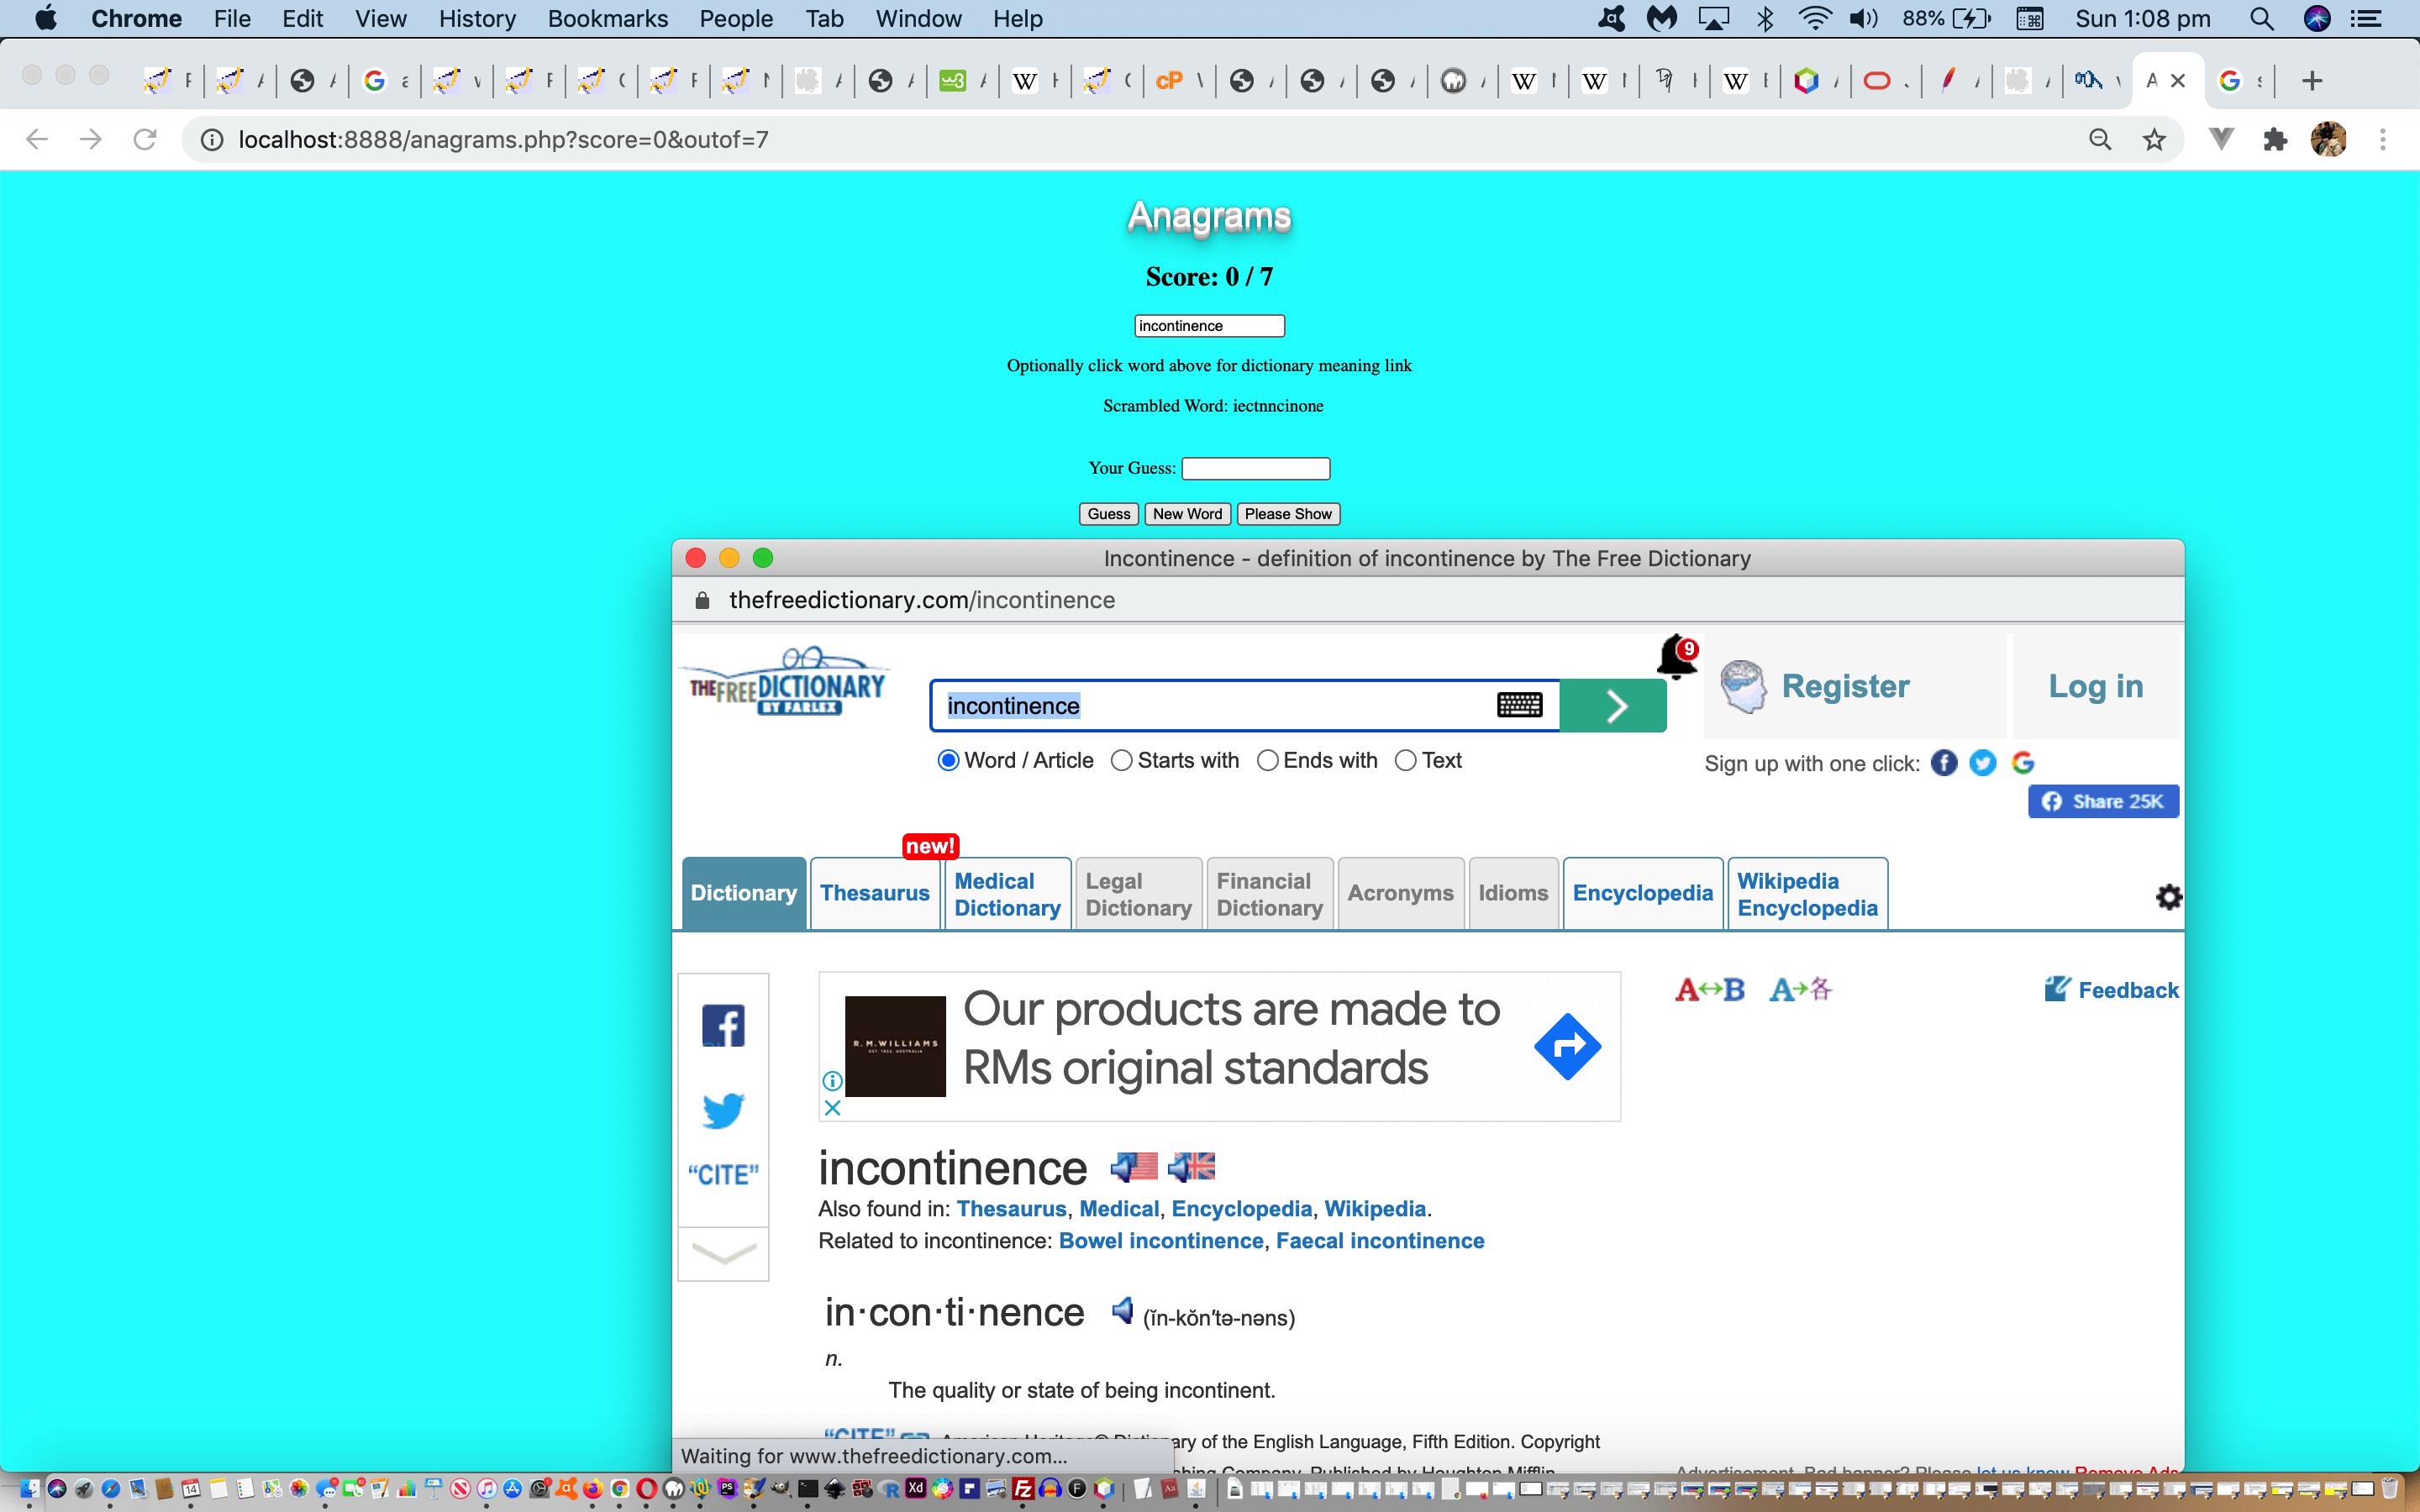Open the settings gear on the dictionary tabs
This screenshot has width=2420, height=1512.
coord(2168,896)
